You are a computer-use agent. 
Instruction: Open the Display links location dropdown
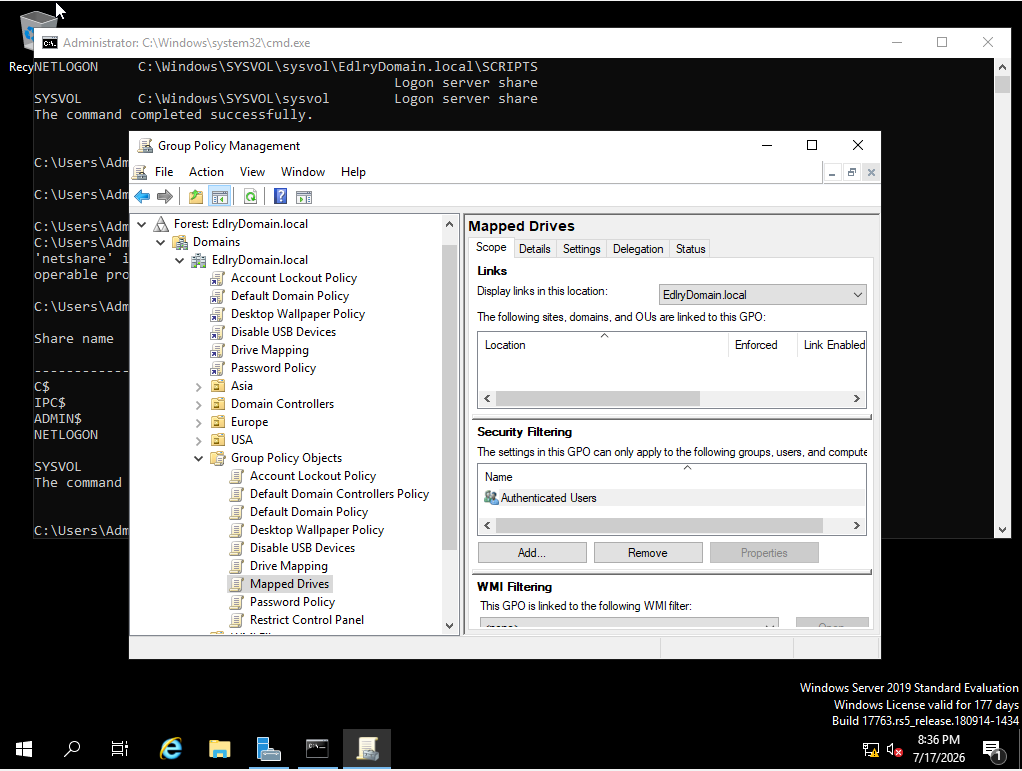pos(763,295)
